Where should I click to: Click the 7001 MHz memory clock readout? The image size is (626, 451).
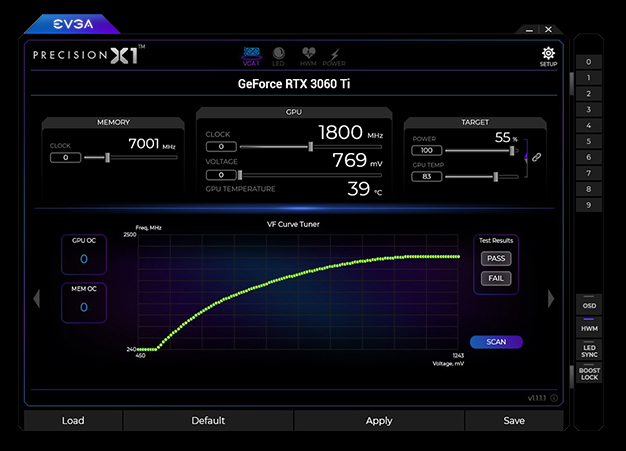point(152,144)
